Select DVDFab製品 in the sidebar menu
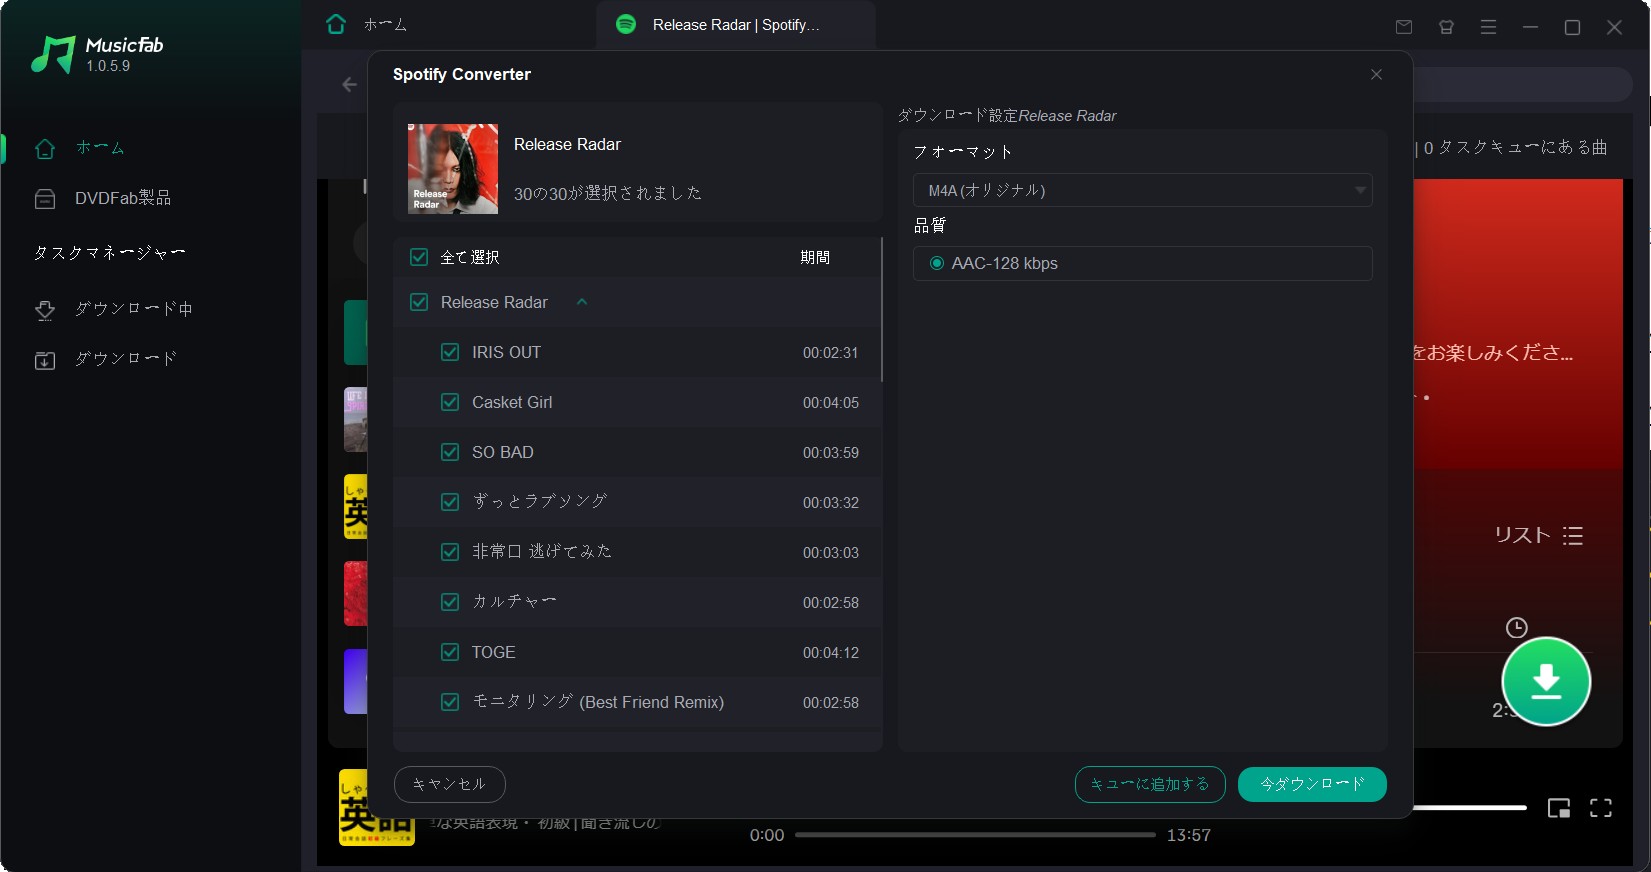Image resolution: width=1651 pixels, height=872 pixels. click(x=123, y=198)
